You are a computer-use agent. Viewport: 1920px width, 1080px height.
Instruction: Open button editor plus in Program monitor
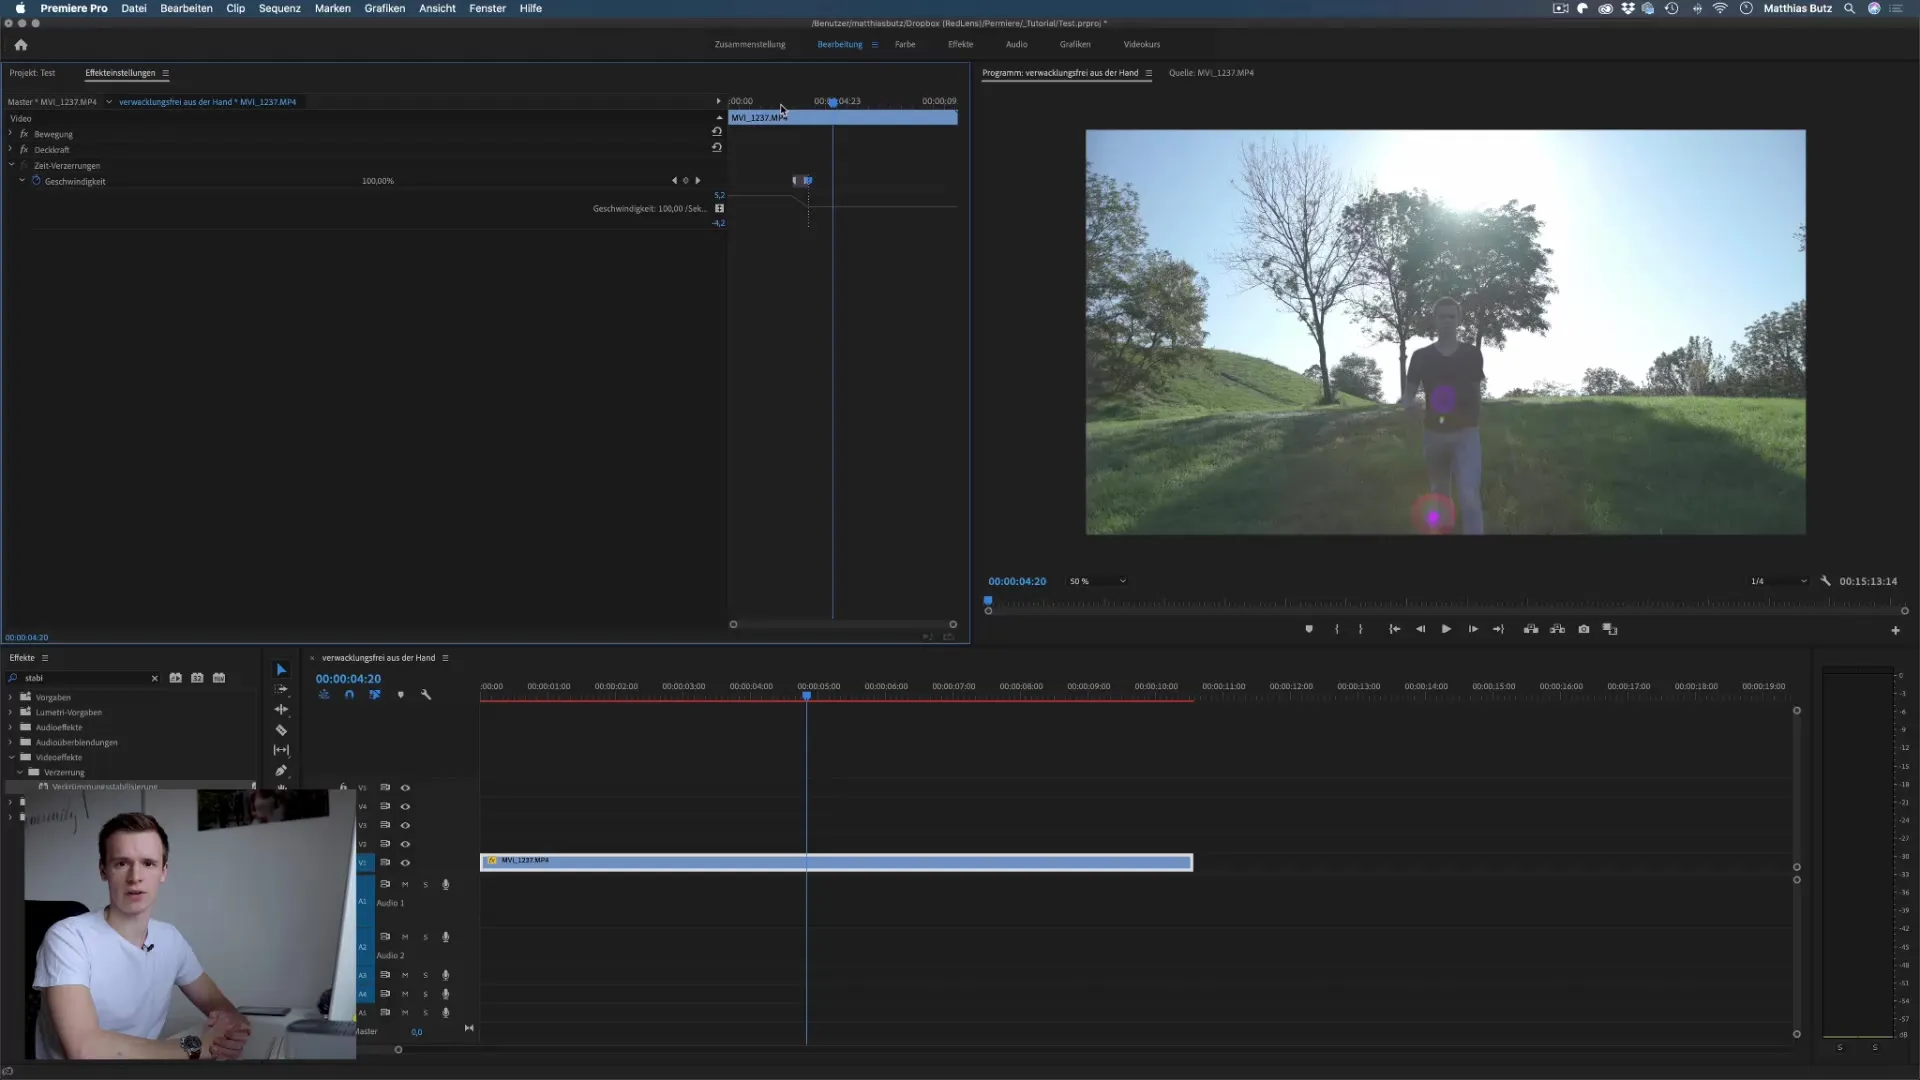click(1895, 630)
